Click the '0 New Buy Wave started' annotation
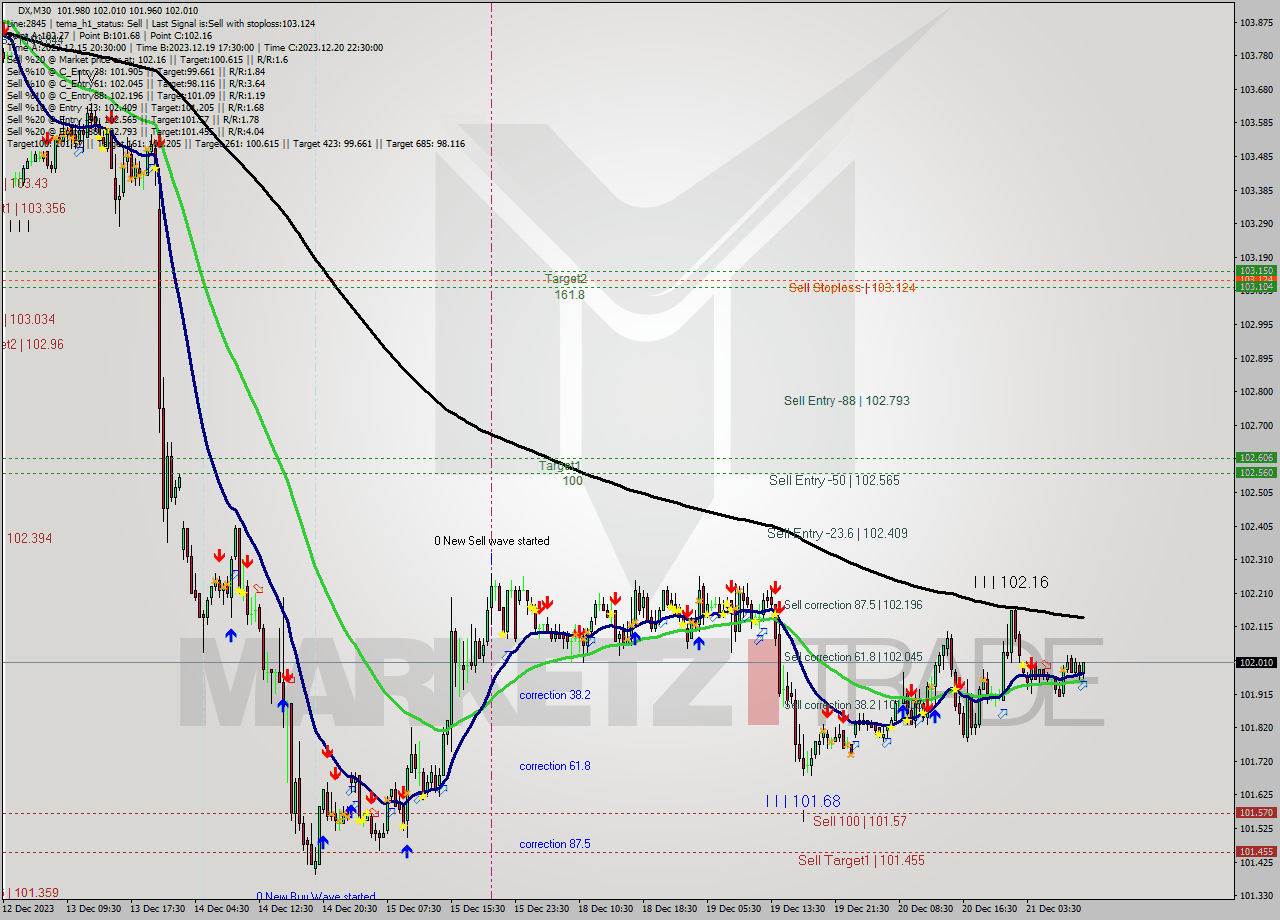 point(316,897)
